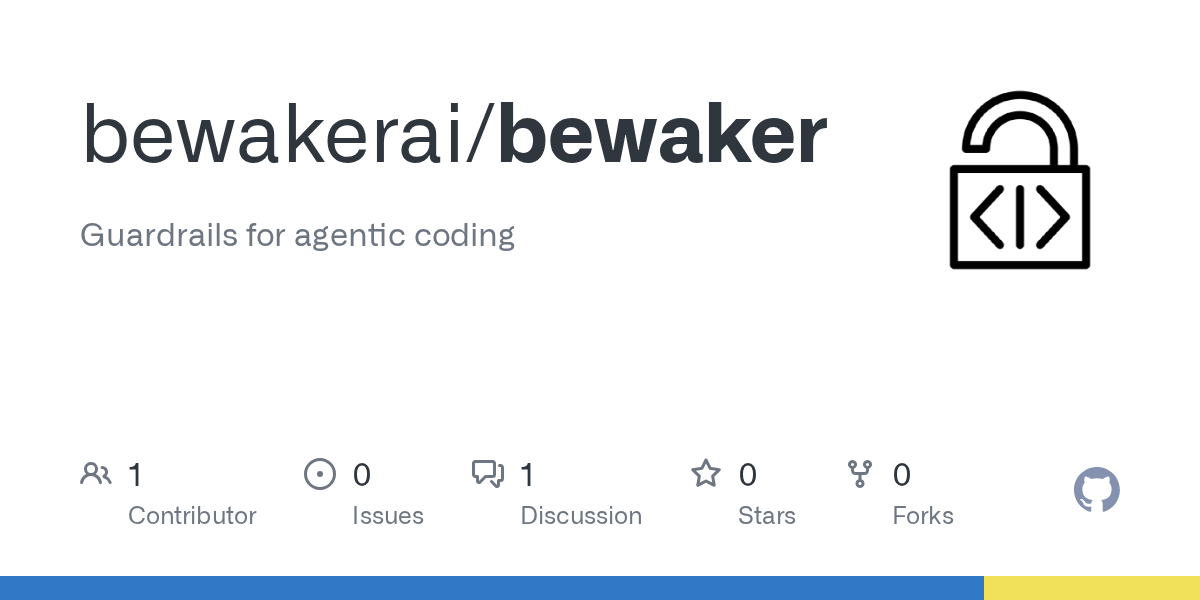
Task: Select the Stars label
Action: coord(766,516)
